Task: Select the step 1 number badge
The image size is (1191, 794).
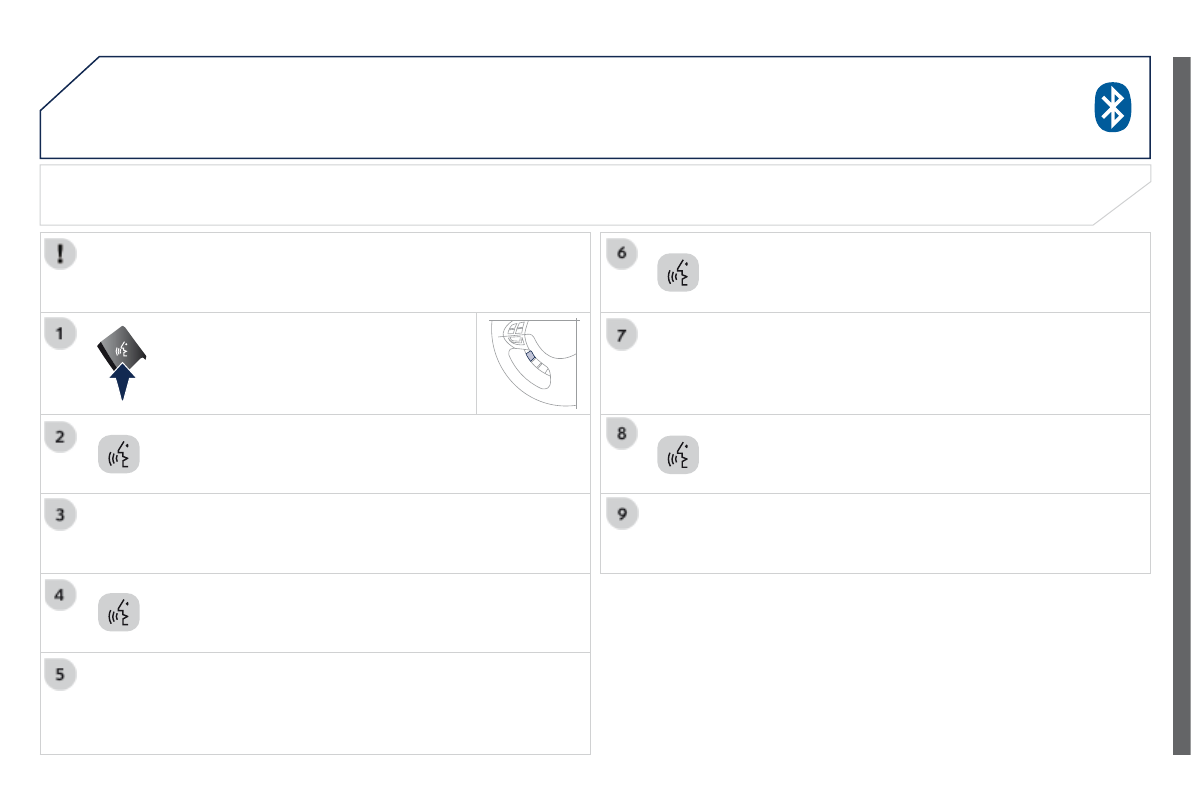Action: (x=60, y=334)
